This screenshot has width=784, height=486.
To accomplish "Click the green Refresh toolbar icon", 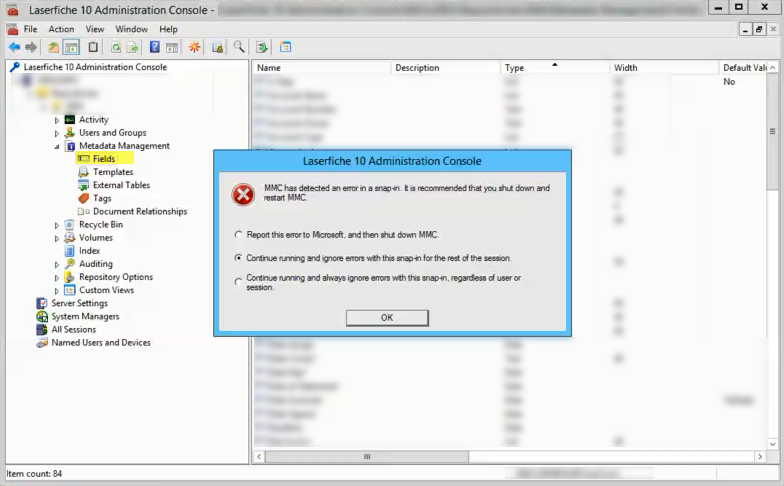I will pos(116,48).
